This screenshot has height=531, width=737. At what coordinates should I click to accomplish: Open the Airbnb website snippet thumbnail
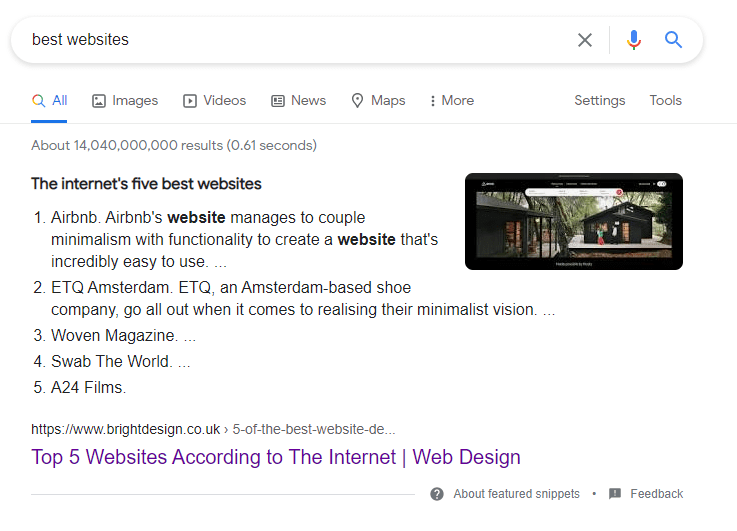click(x=574, y=221)
